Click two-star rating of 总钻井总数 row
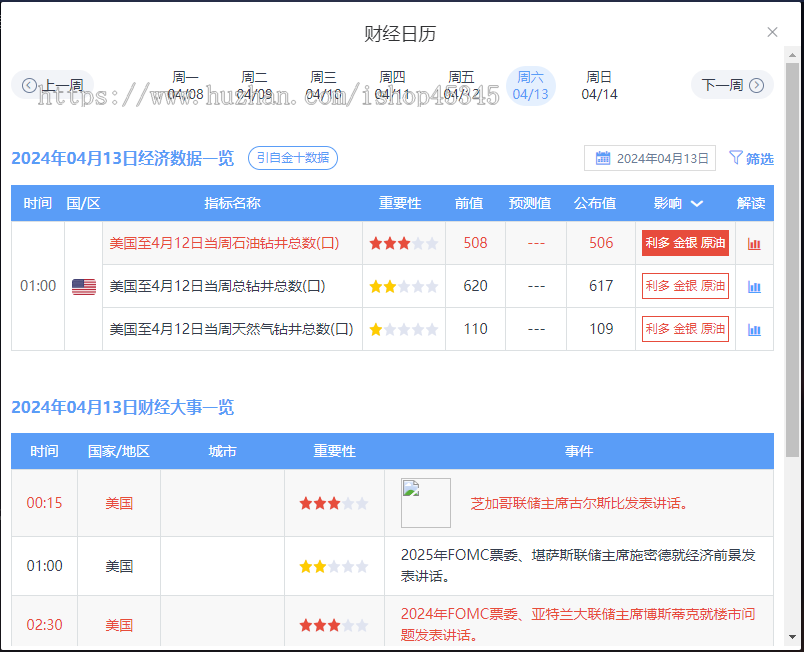 pos(404,287)
